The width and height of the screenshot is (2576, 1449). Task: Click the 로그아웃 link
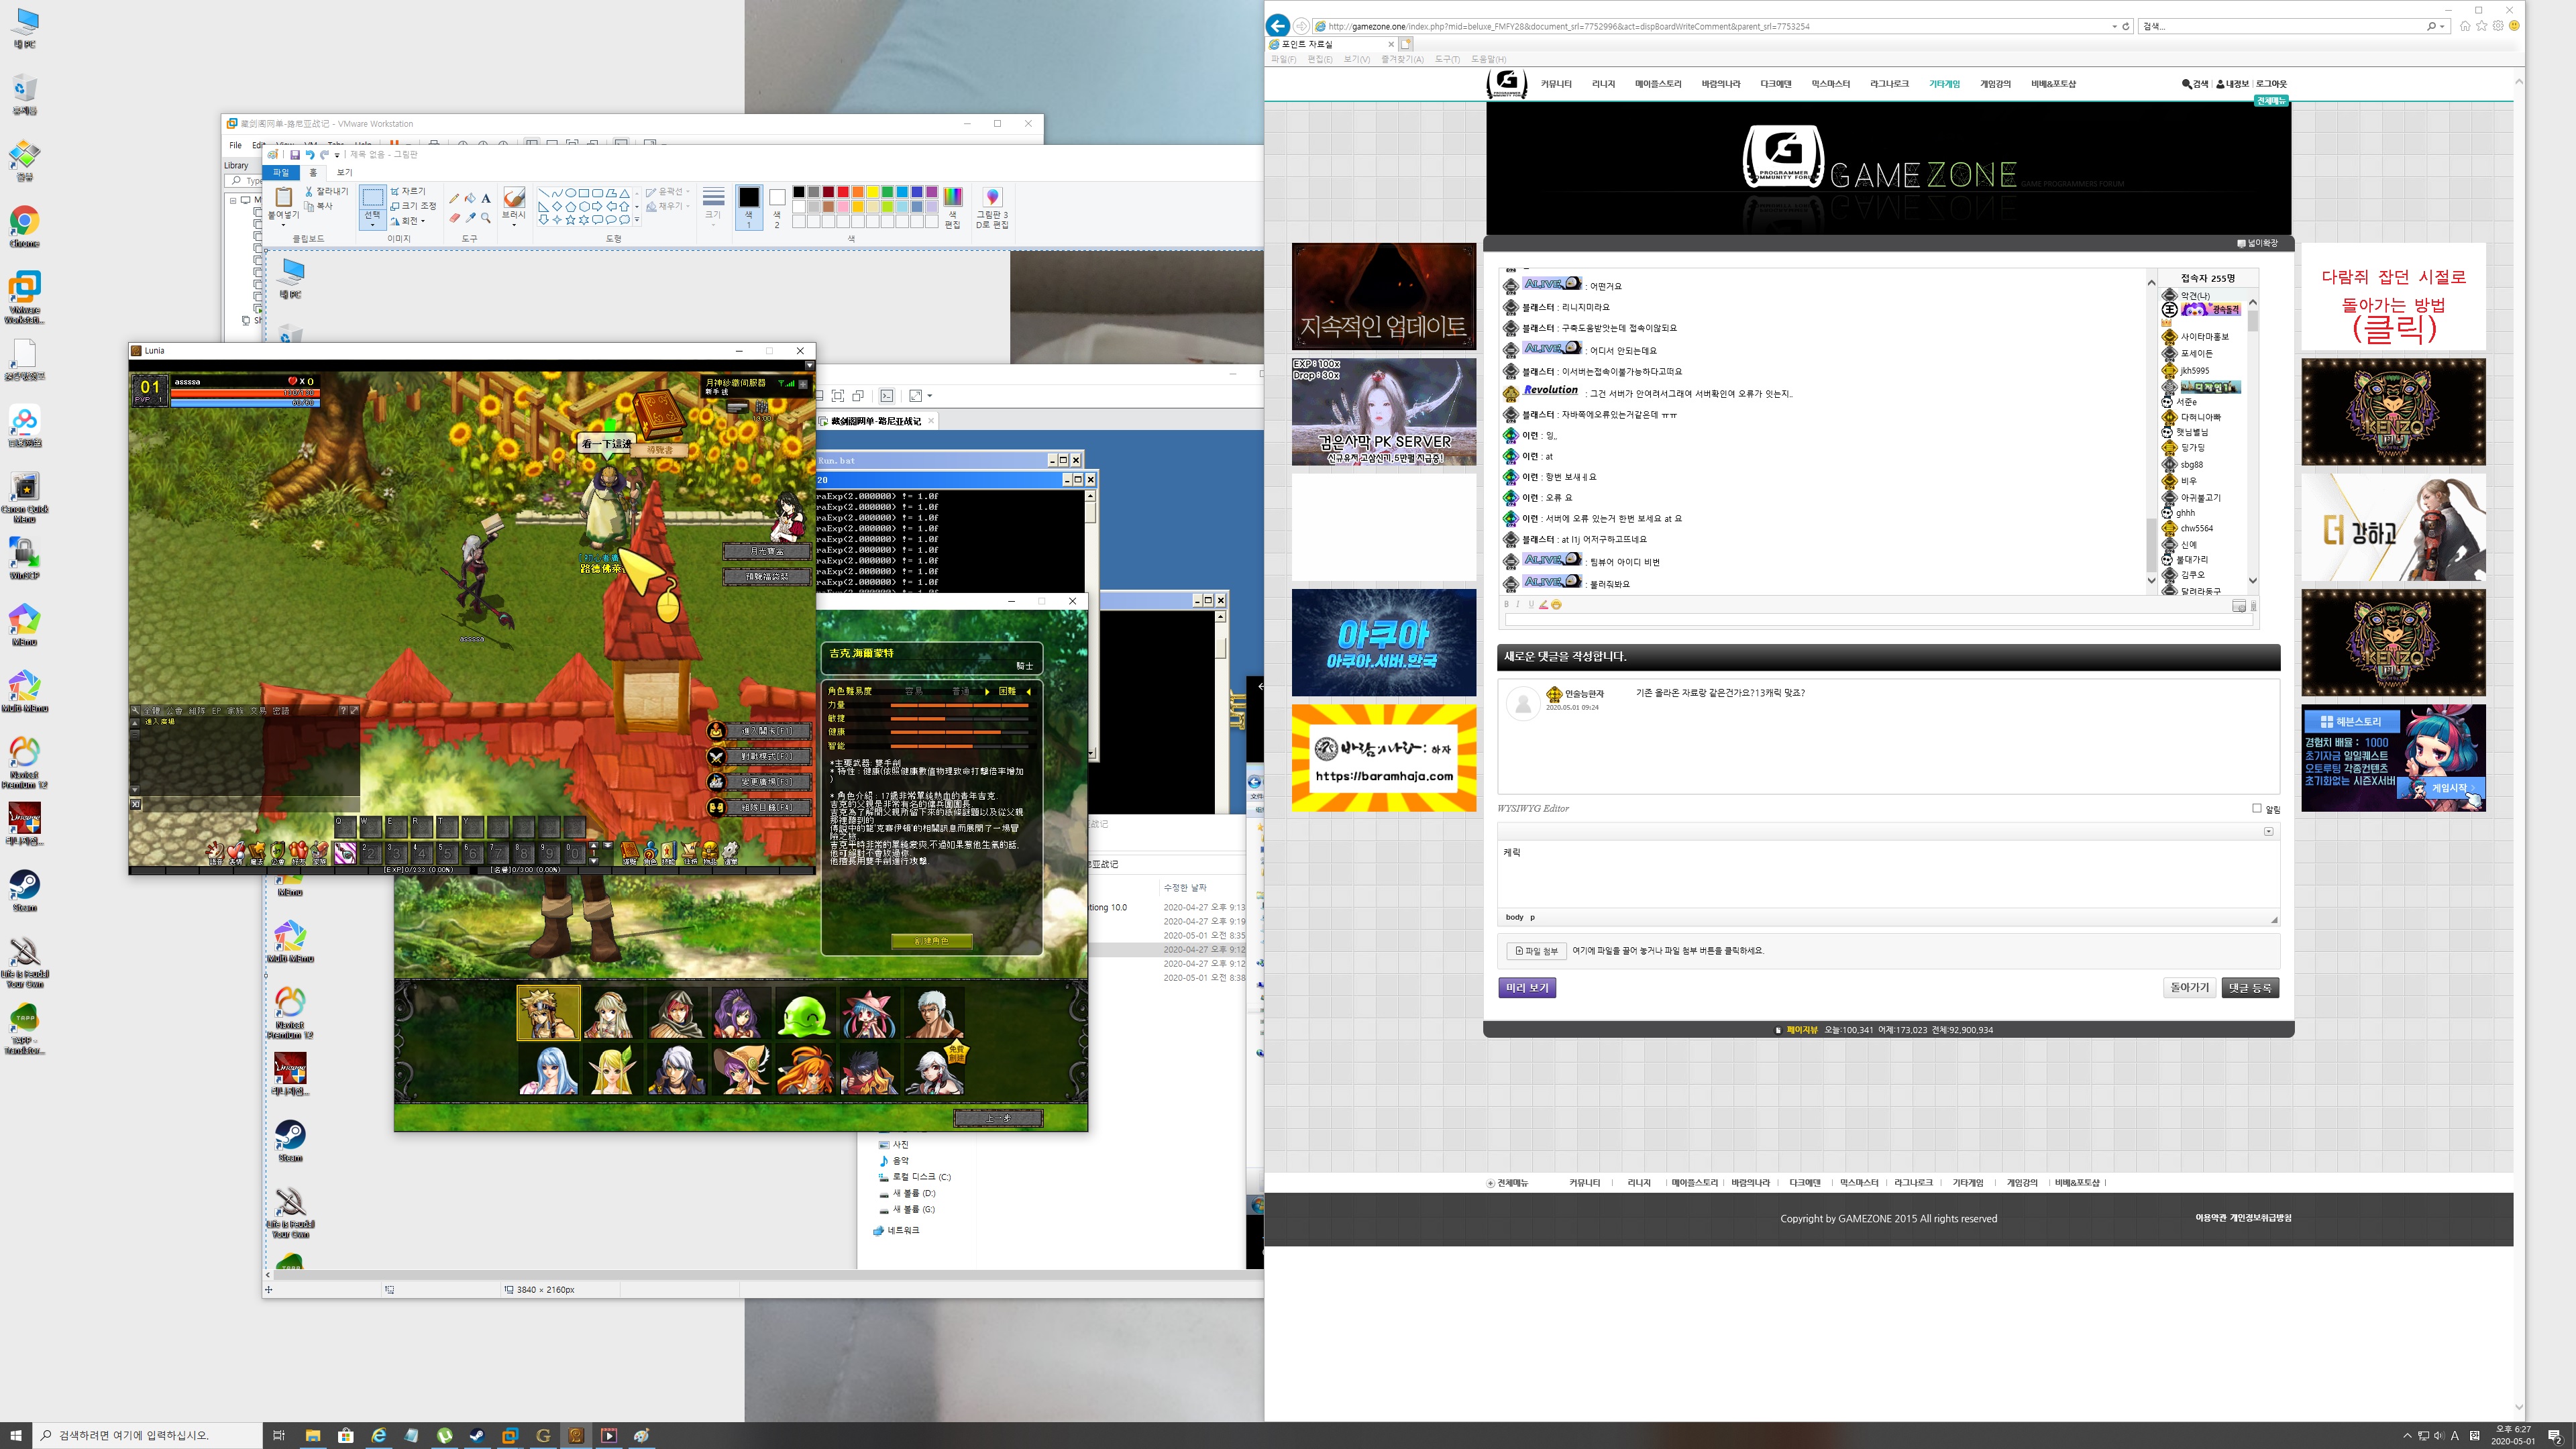tap(2271, 84)
